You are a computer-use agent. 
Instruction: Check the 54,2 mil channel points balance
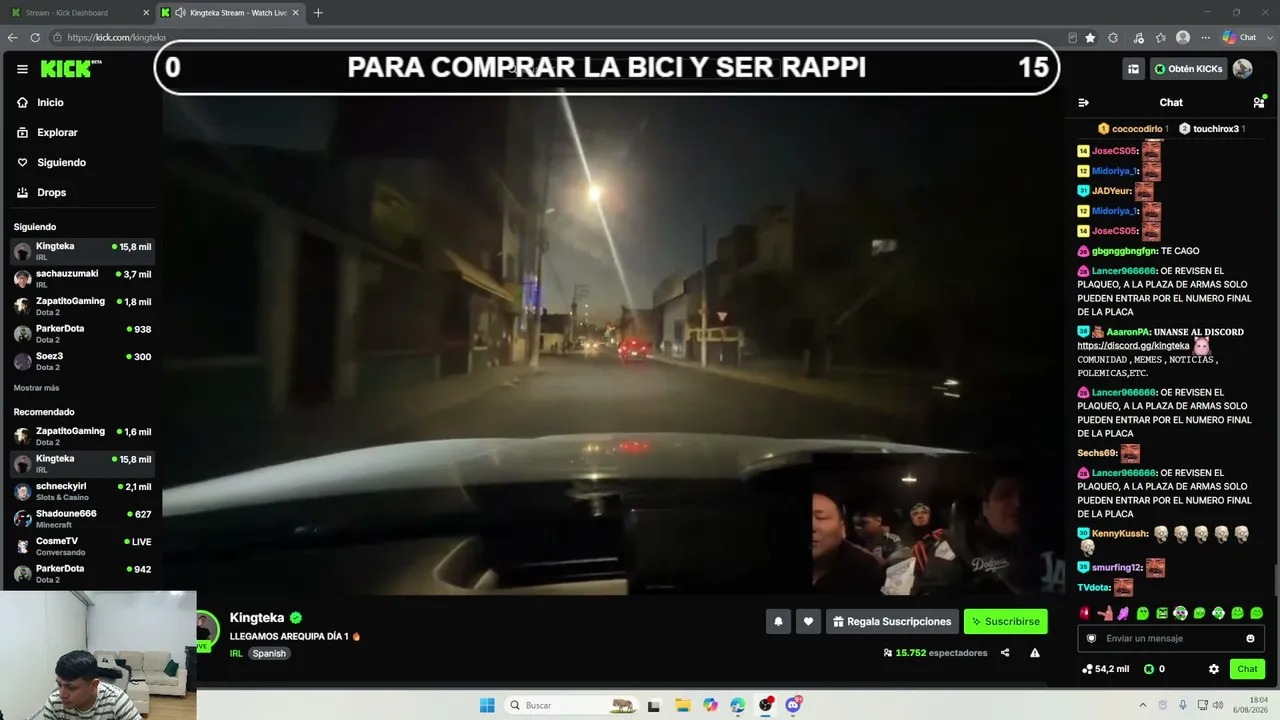point(1105,669)
